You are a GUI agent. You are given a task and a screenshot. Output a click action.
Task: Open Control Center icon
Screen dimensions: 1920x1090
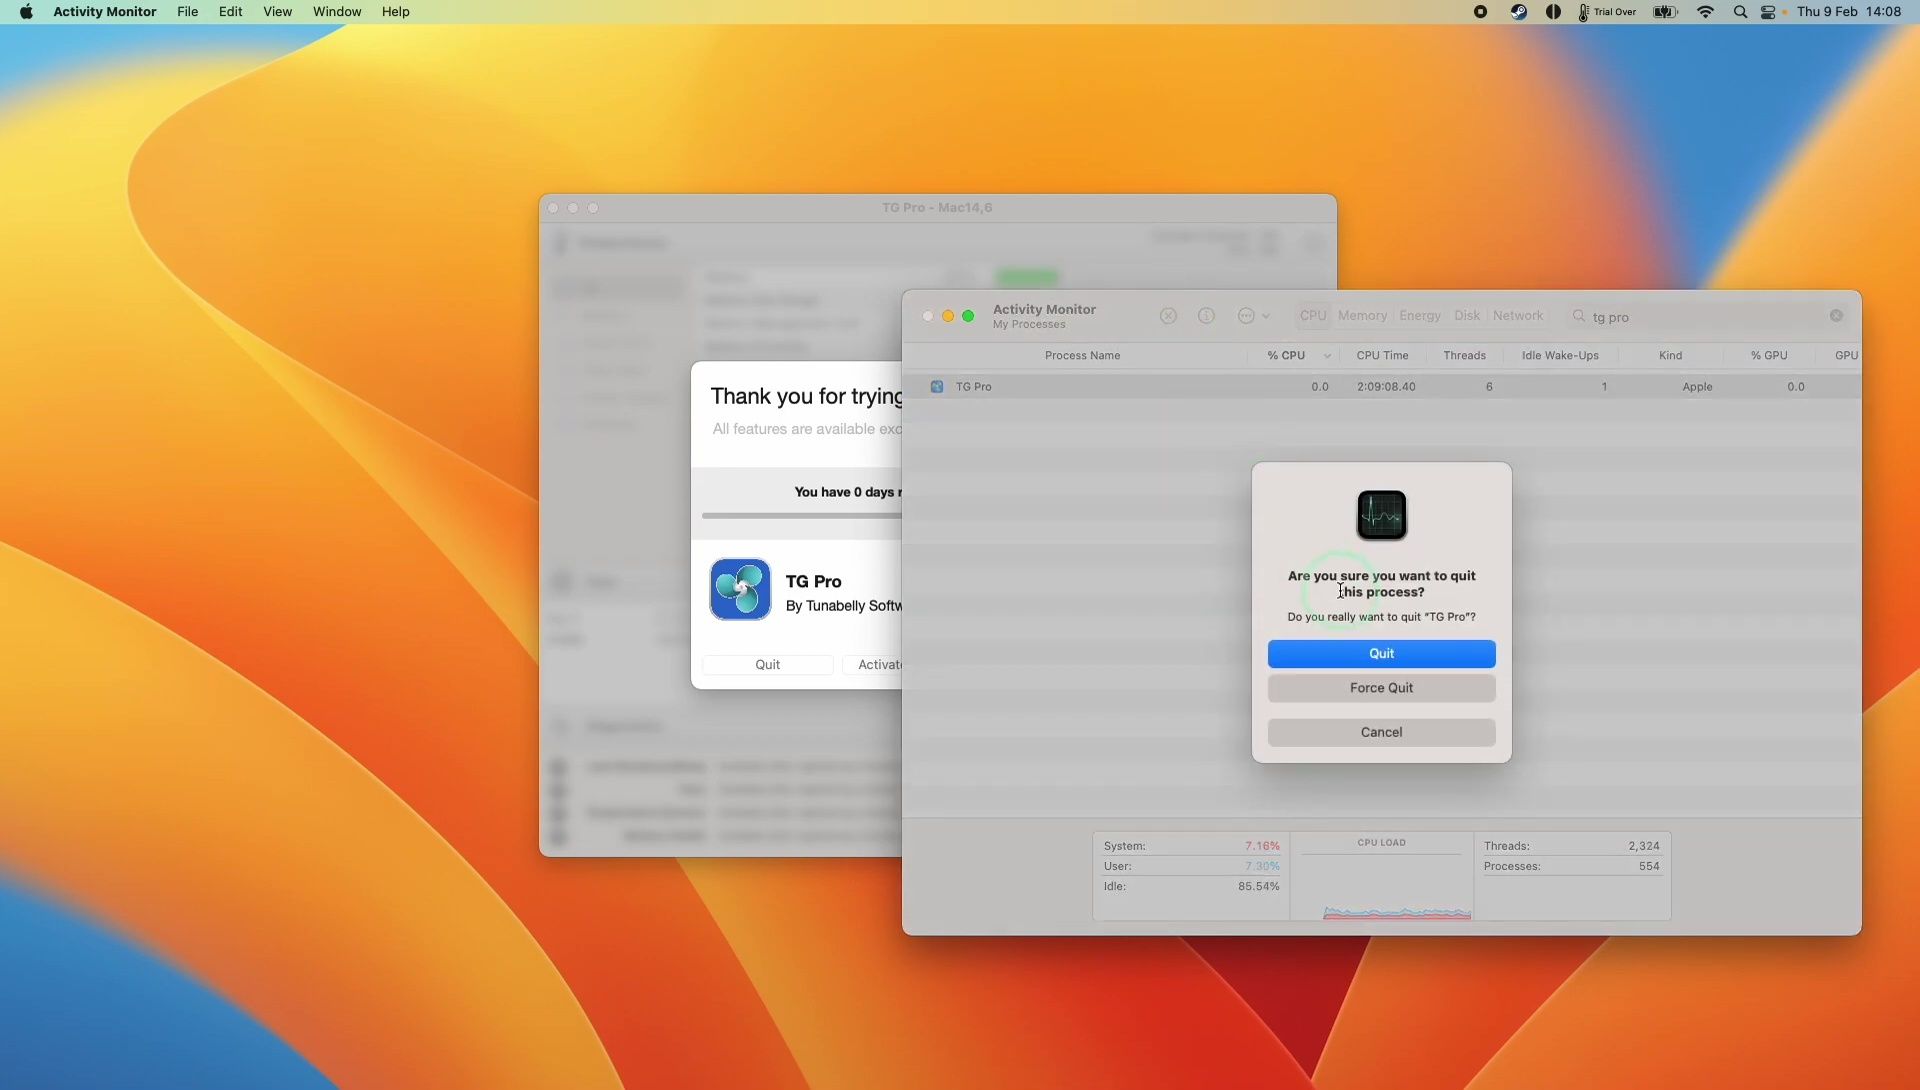(x=1768, y=12)
